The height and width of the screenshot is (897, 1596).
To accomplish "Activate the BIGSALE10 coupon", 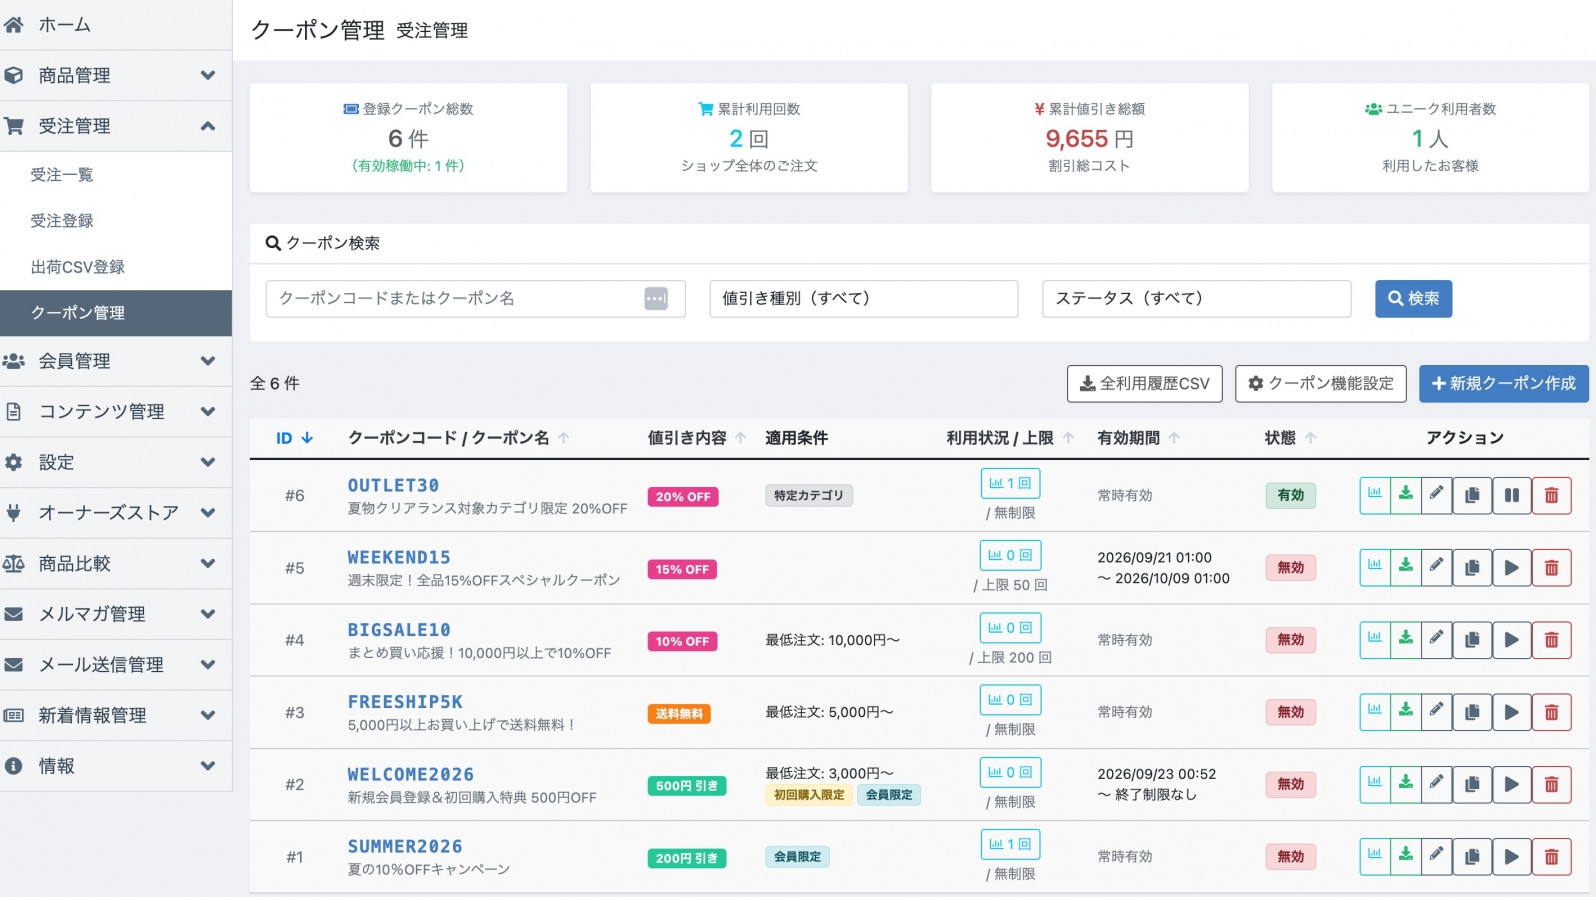I will pyautogui.click(x=1512, y=640).
